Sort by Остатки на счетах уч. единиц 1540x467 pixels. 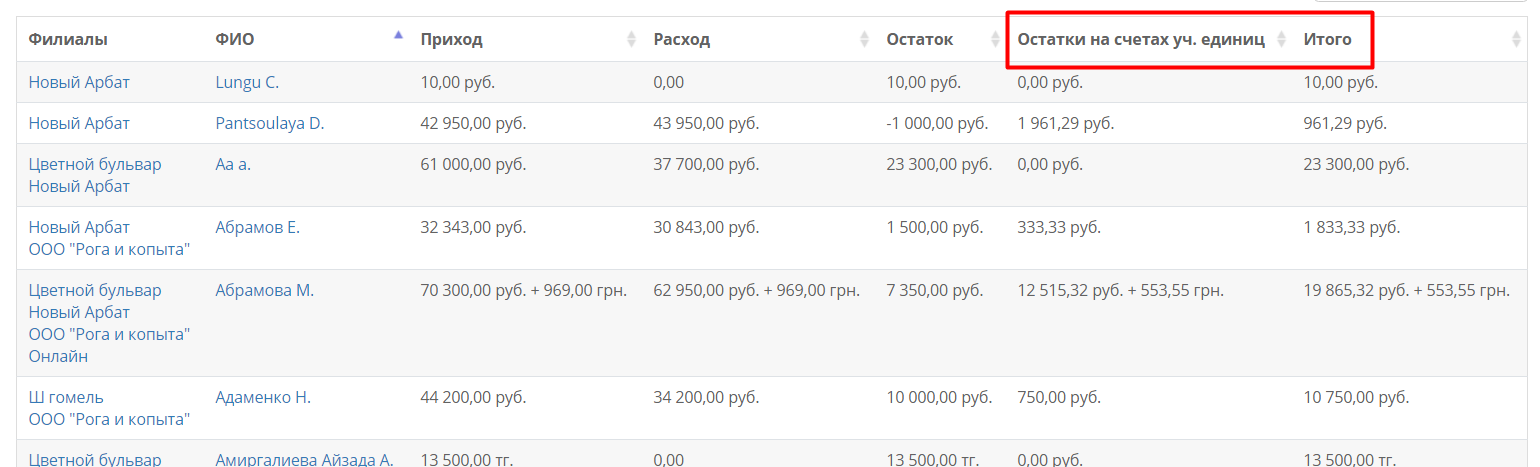tap(1141, 39)
